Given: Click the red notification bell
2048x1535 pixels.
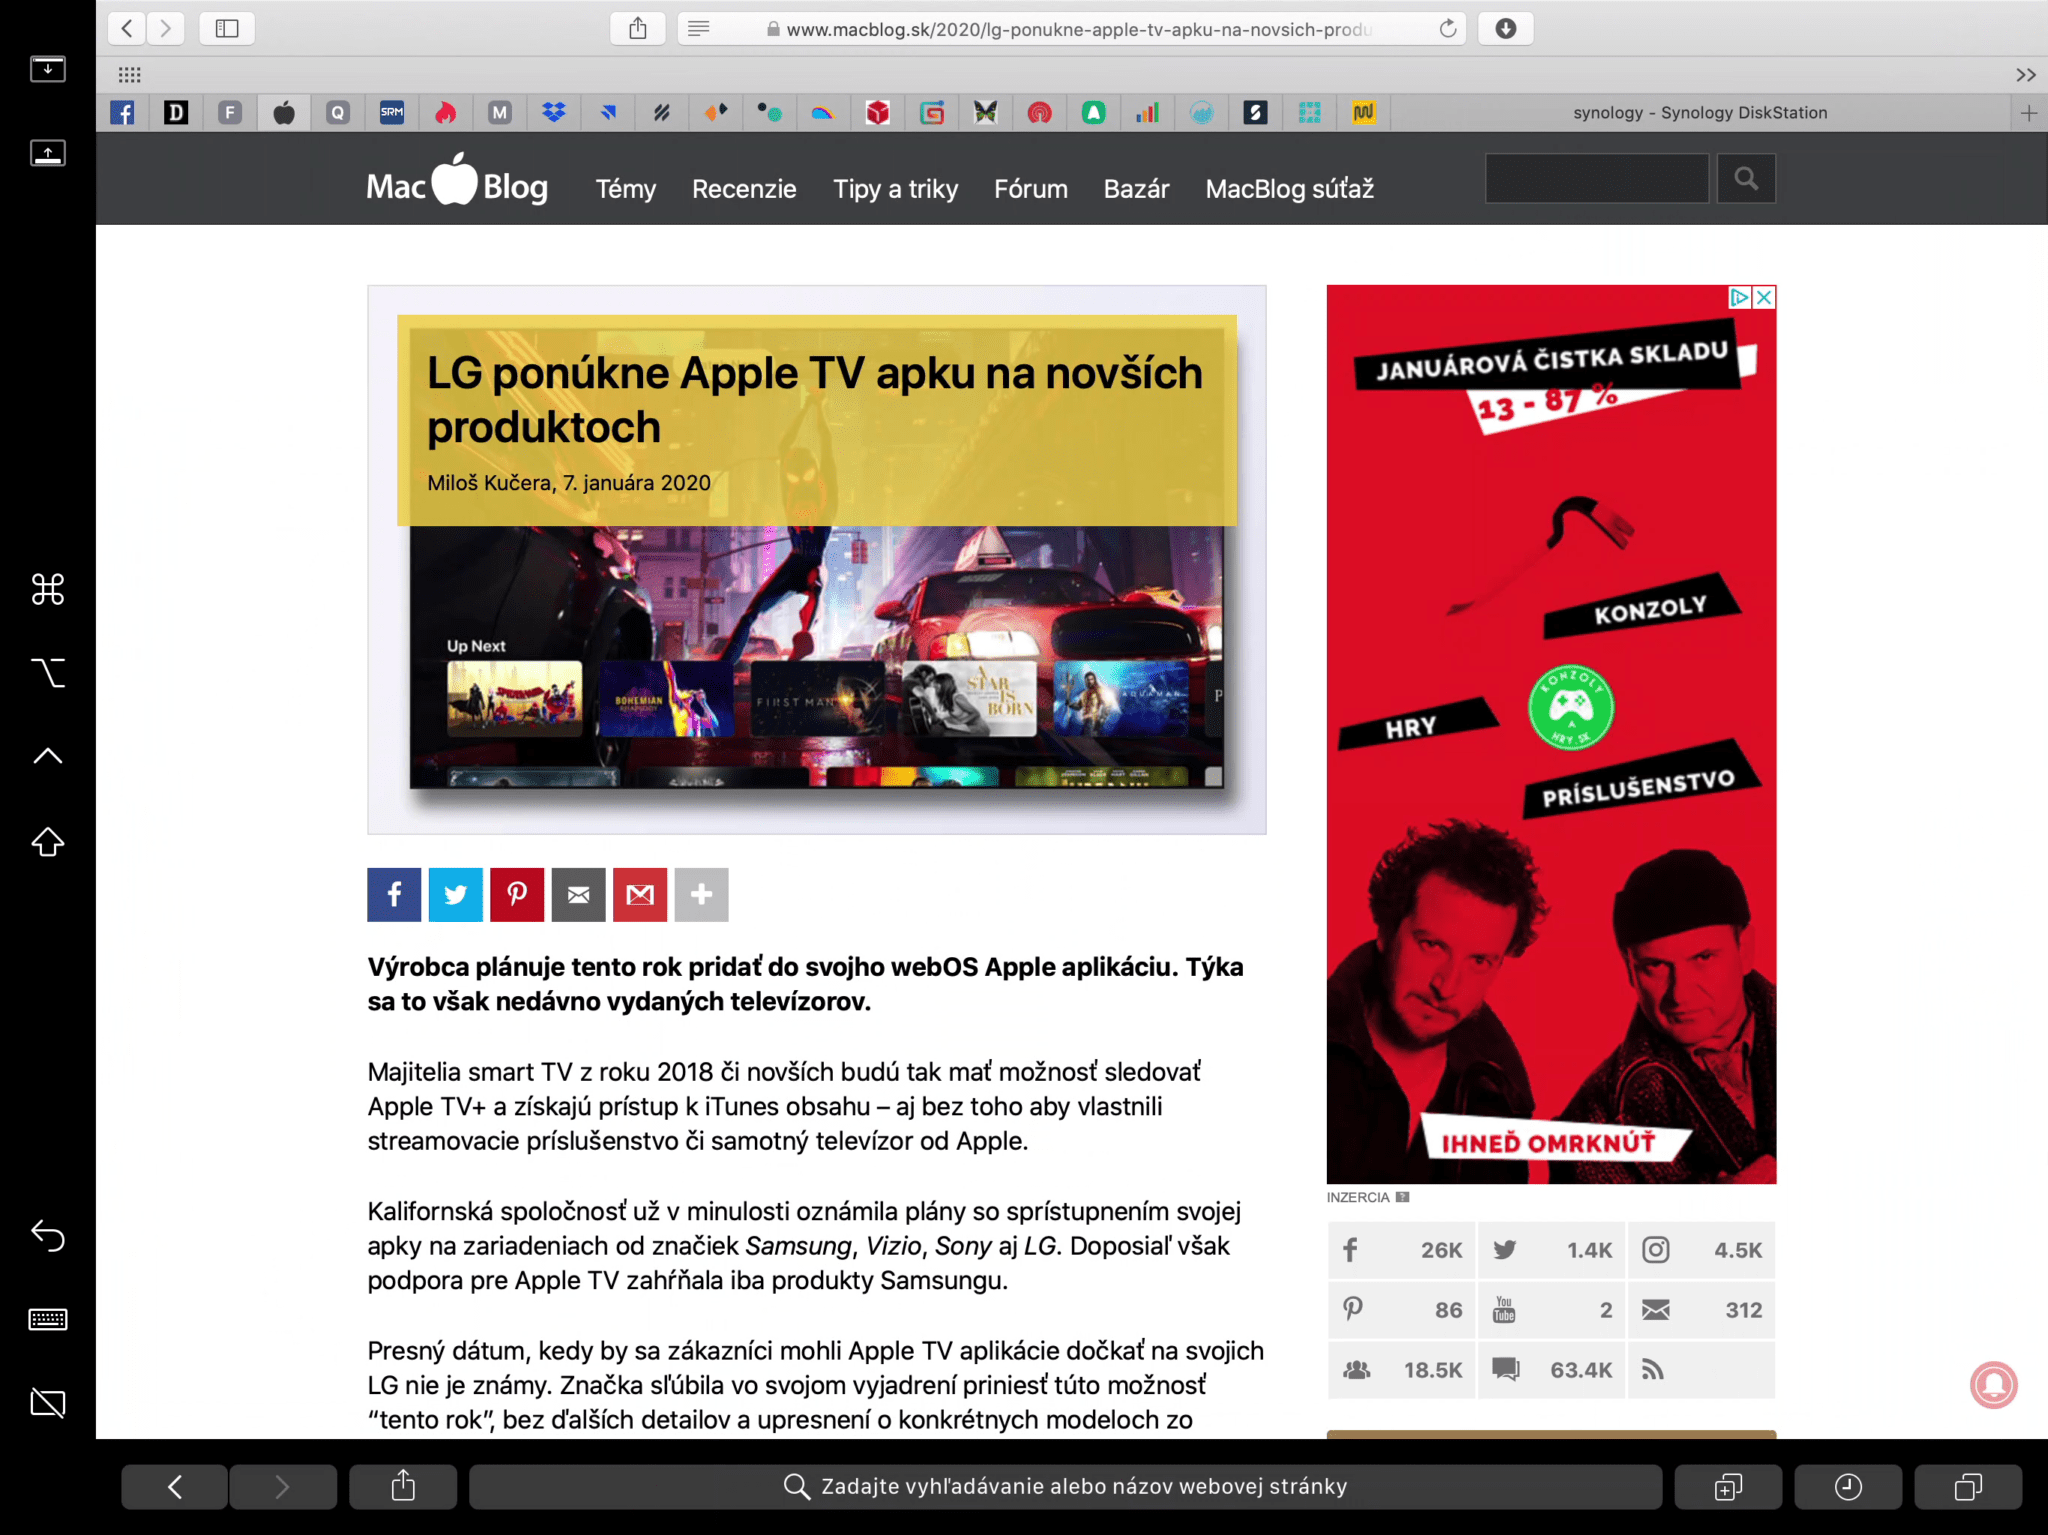Looking at the screenshot, I should 1993,1385.
